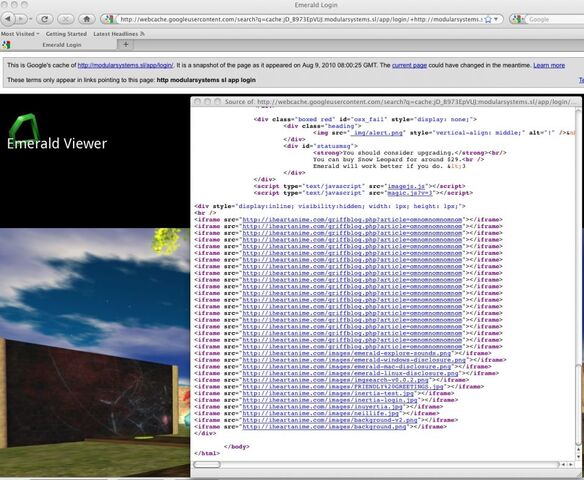The image size is (584, 480).
Task: Open the 'current page' link
Action: [x=409, y=65]
